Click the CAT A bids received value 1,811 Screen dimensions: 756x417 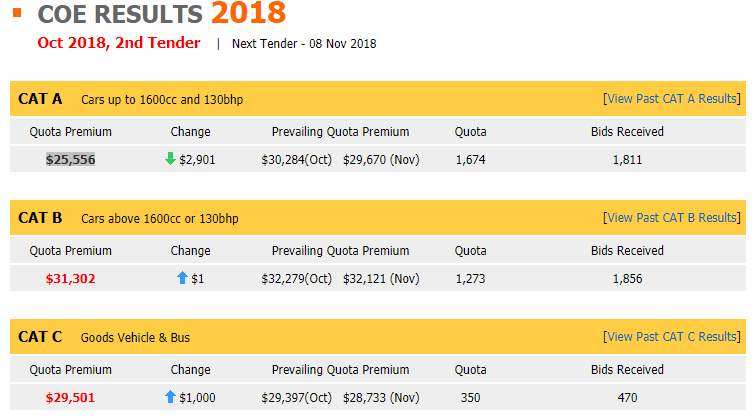point(627,159)
